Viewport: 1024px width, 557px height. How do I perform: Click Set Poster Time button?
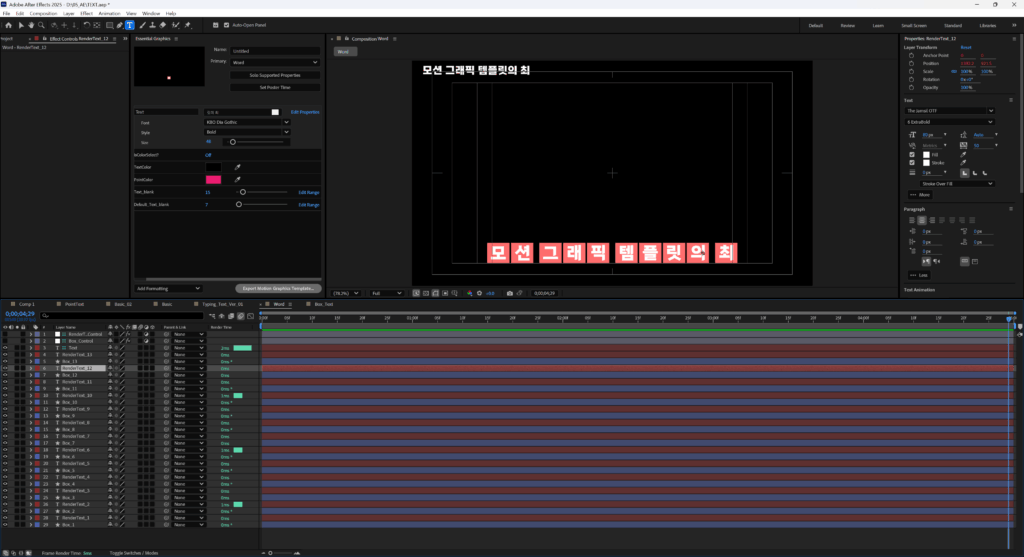(x=275, y=87)
